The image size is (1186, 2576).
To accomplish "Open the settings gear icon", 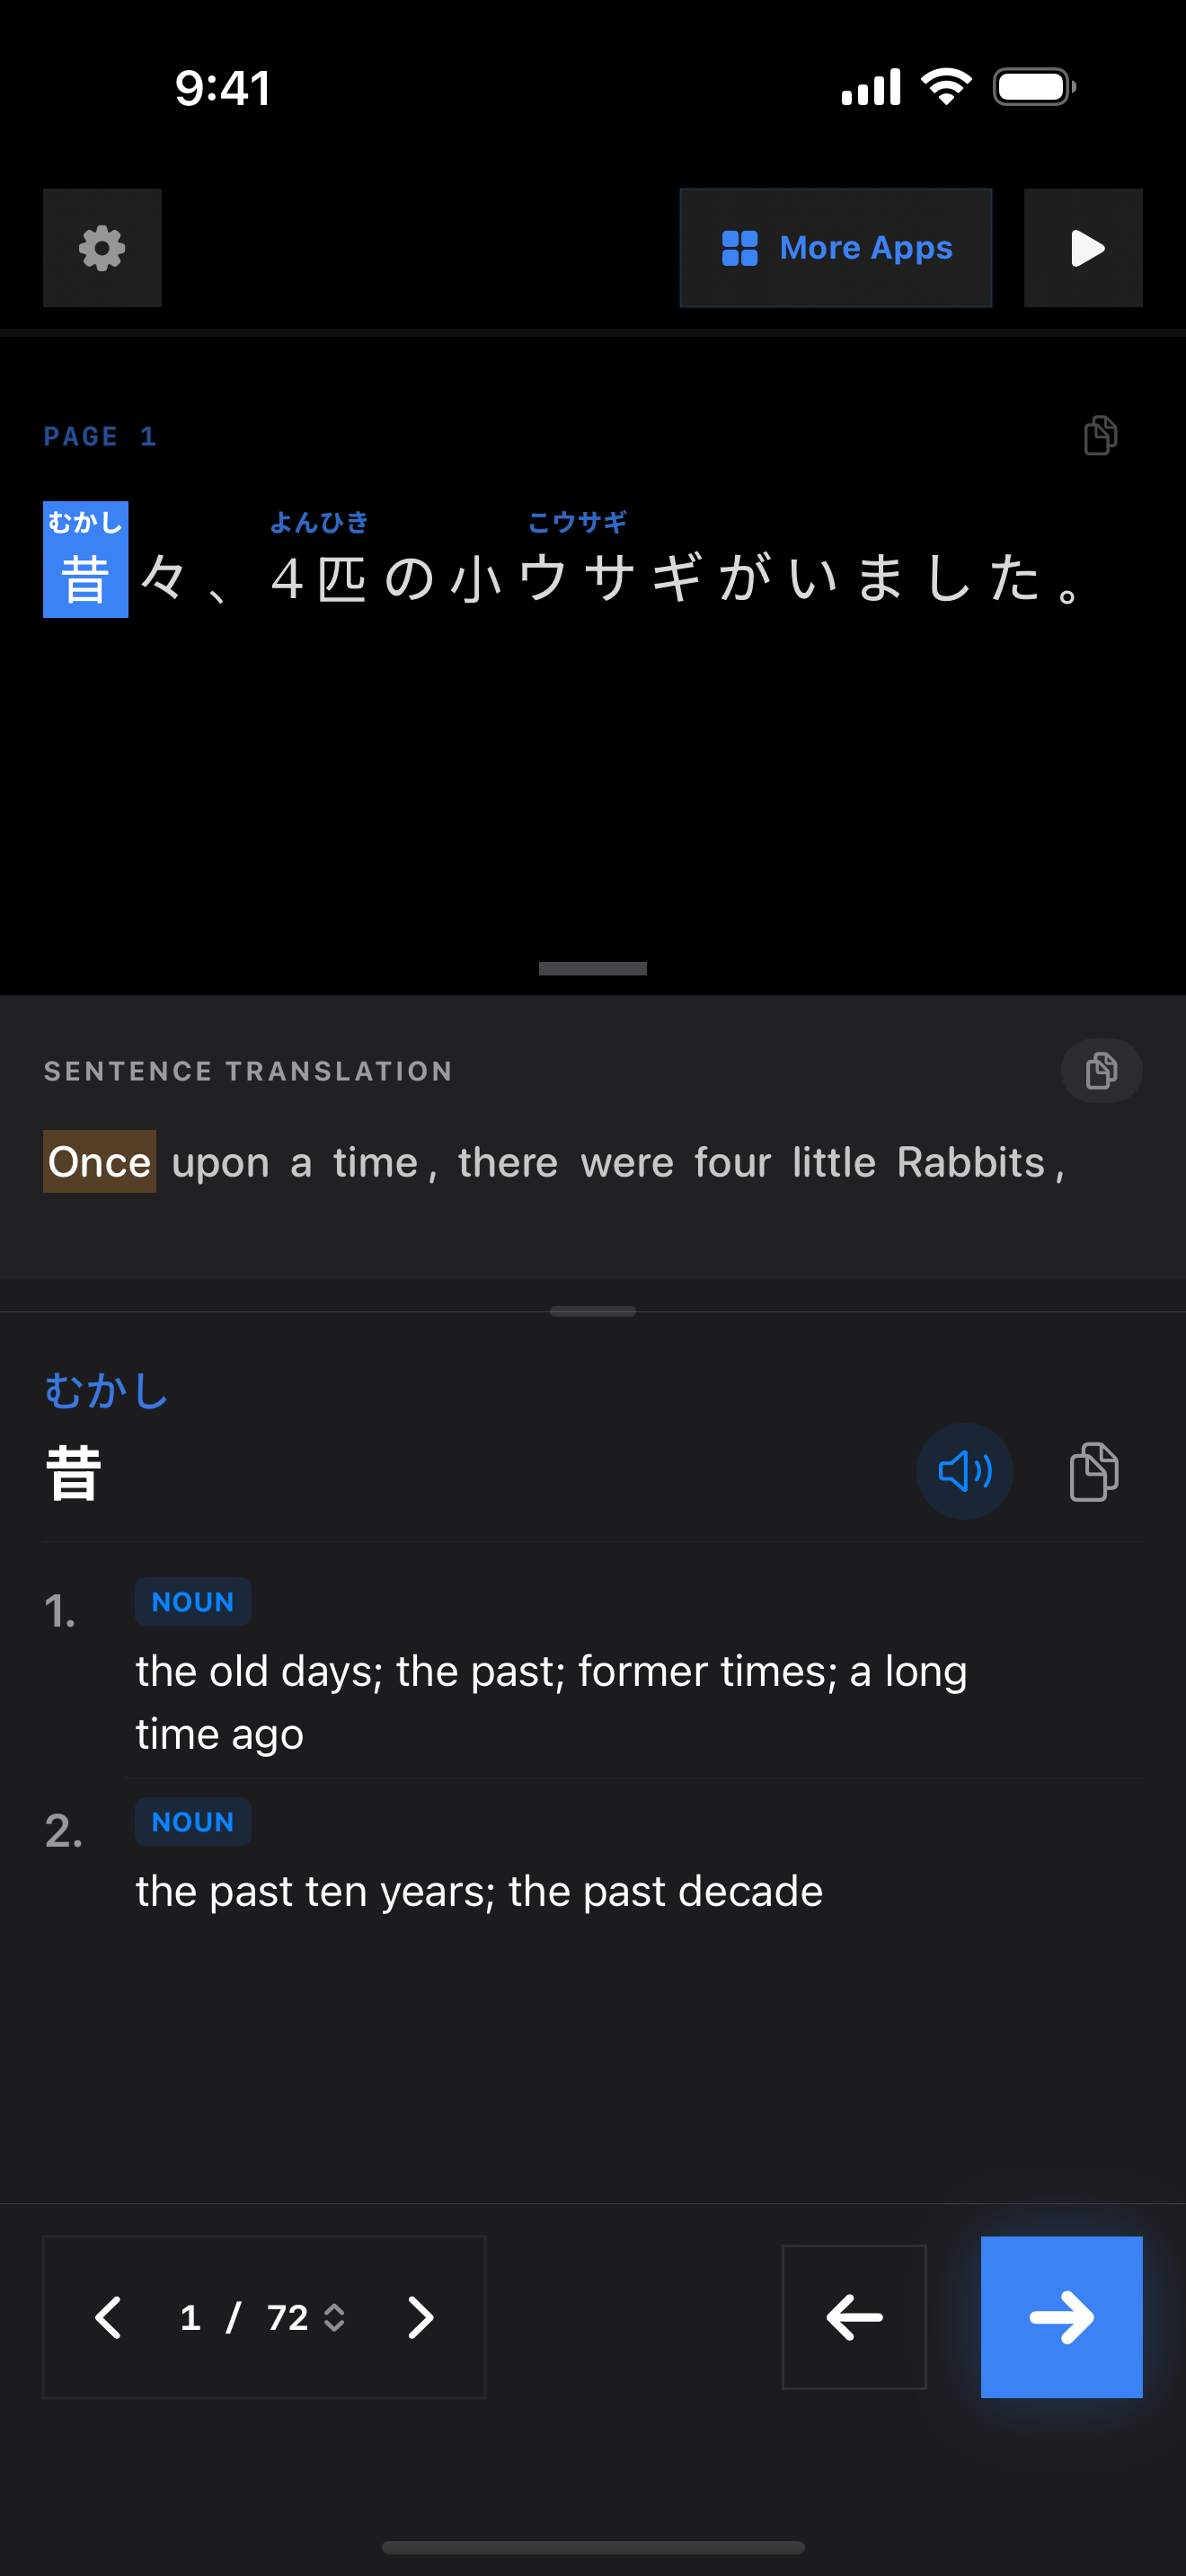I will 102,248.
